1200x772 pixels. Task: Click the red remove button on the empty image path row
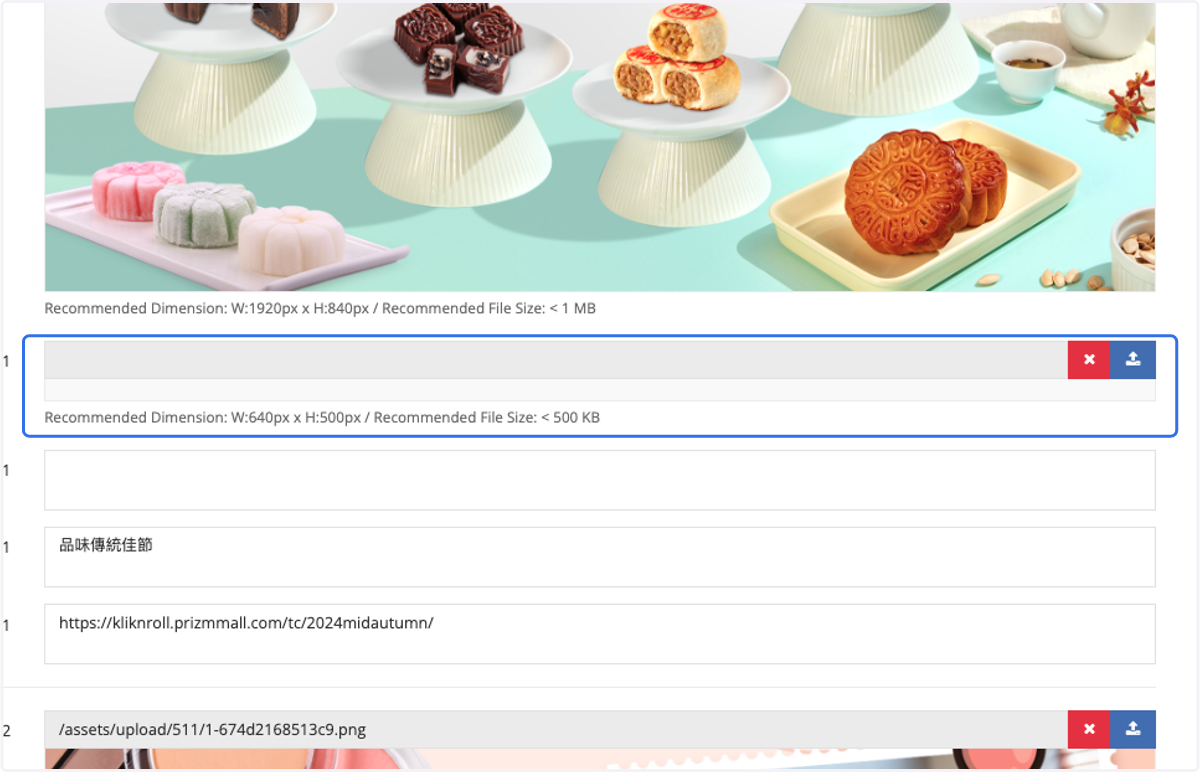pos(1089,360)
